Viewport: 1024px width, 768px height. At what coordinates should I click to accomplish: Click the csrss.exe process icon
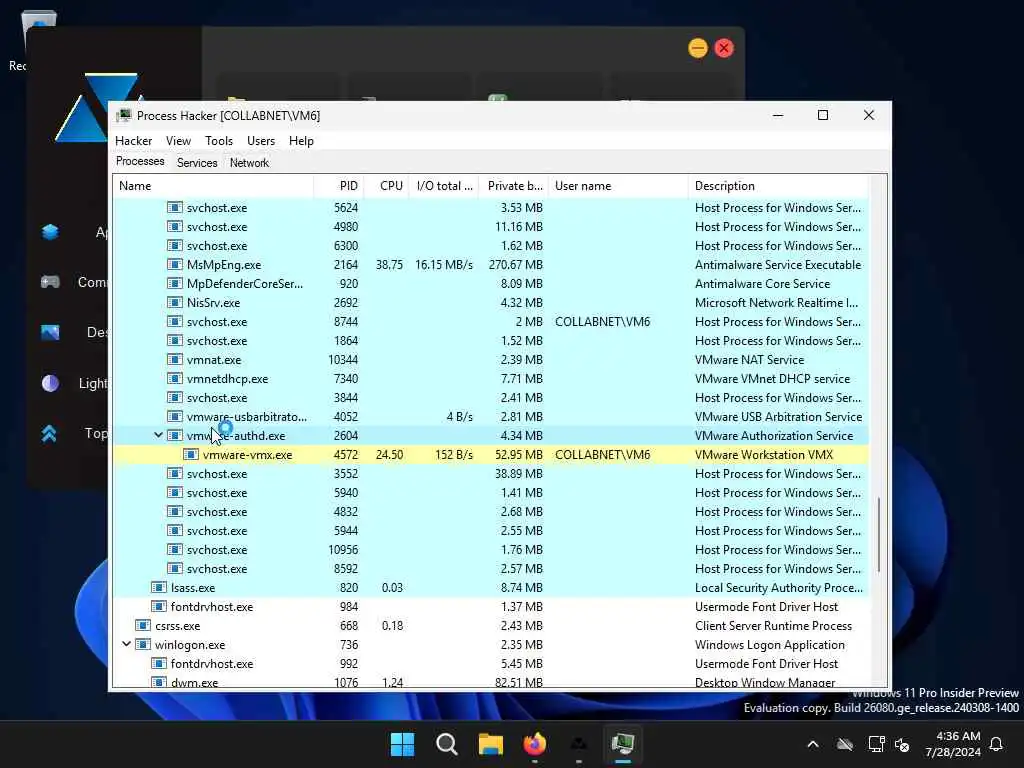tap(142, 625)
